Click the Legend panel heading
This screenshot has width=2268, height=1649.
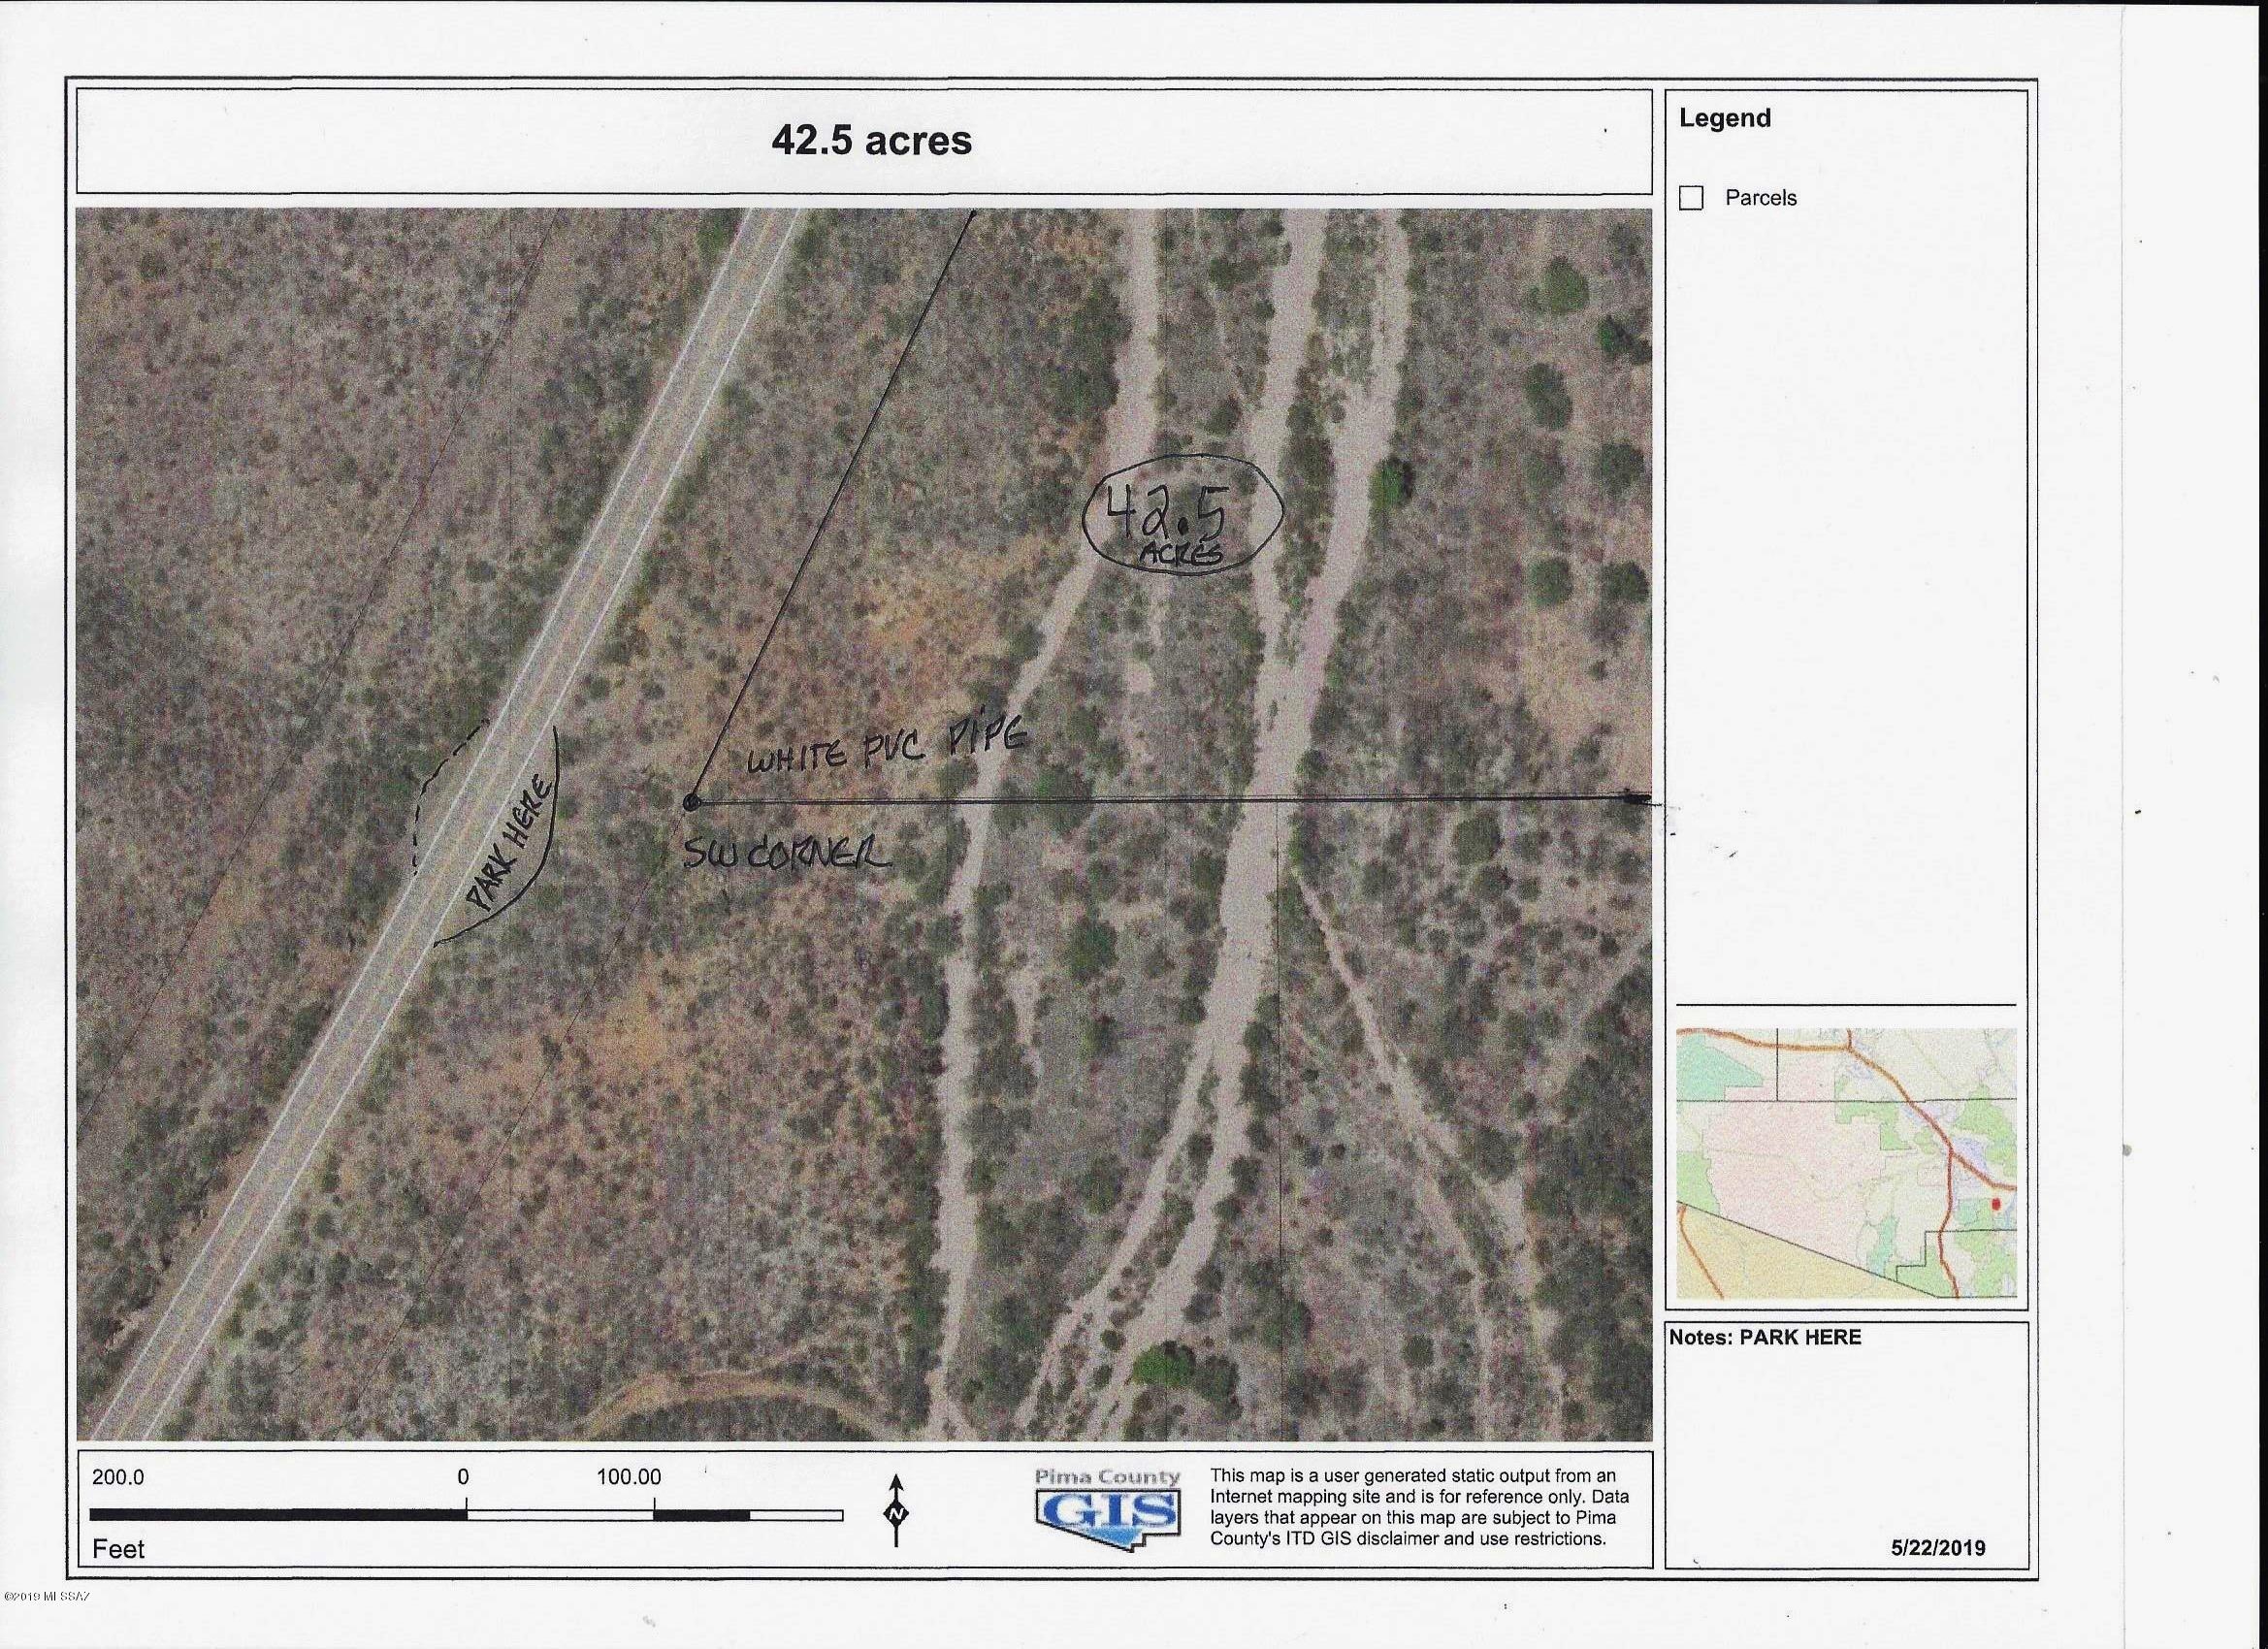tap(1725, 118)
